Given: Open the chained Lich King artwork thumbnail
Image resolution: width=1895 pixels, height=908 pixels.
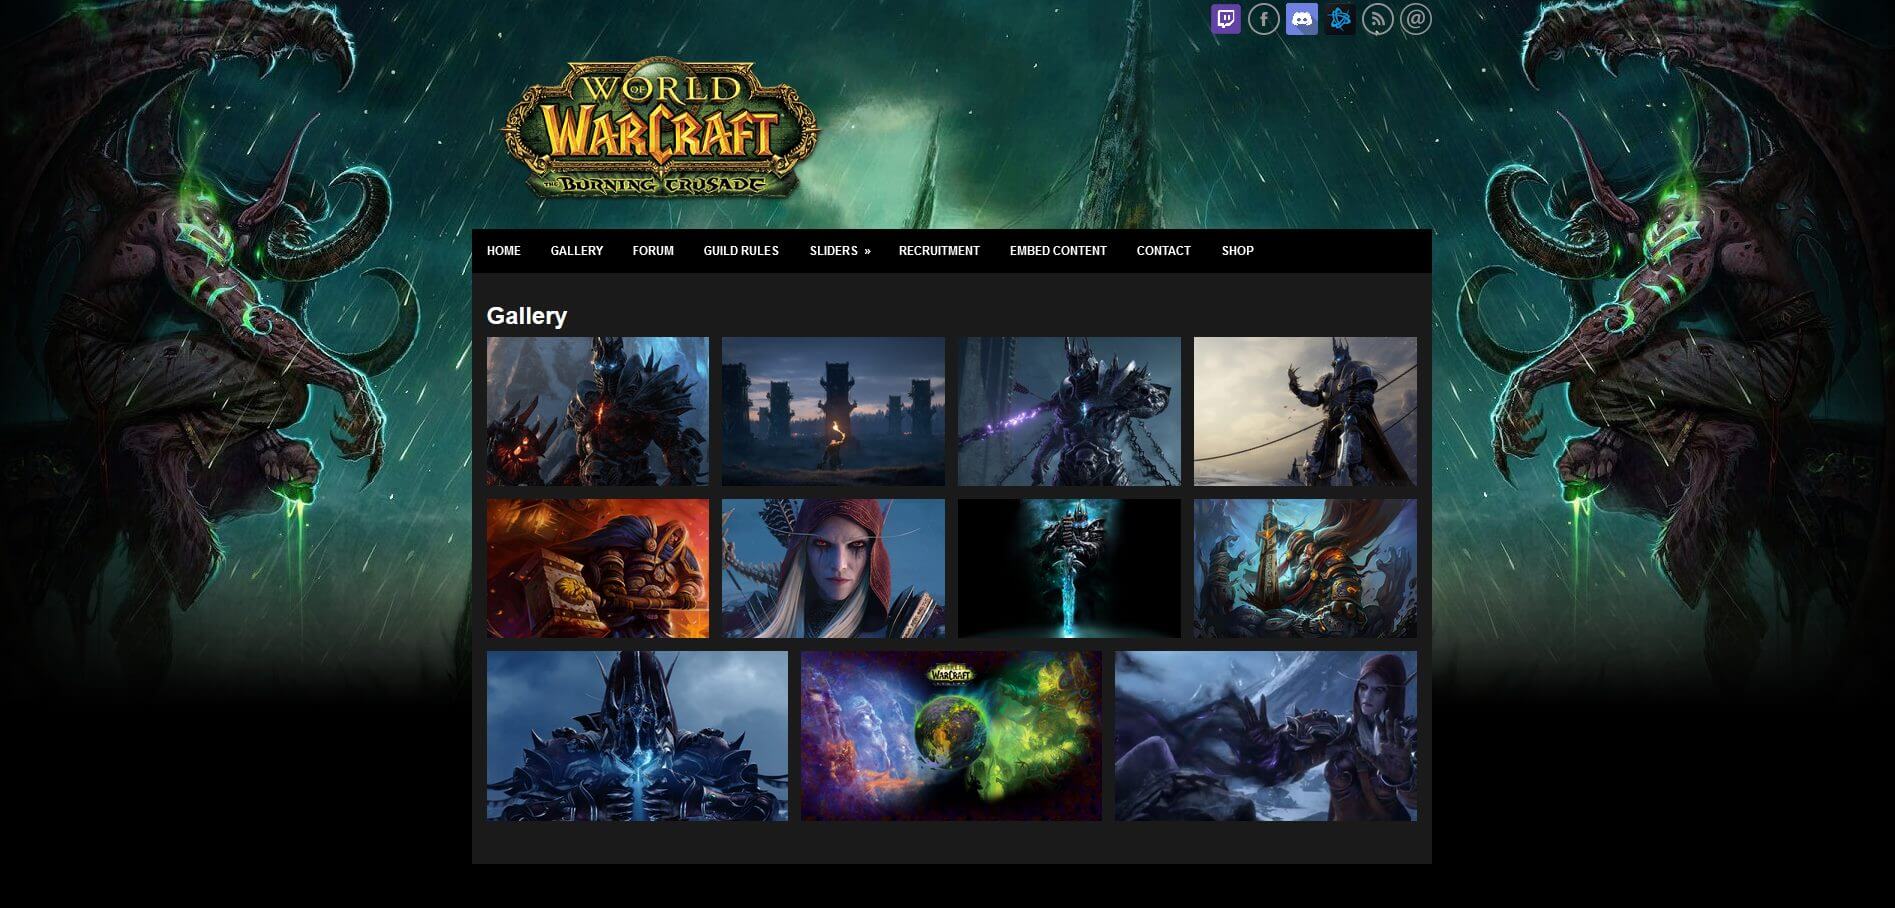Looking at the screenshot, I should point(1069,410).
